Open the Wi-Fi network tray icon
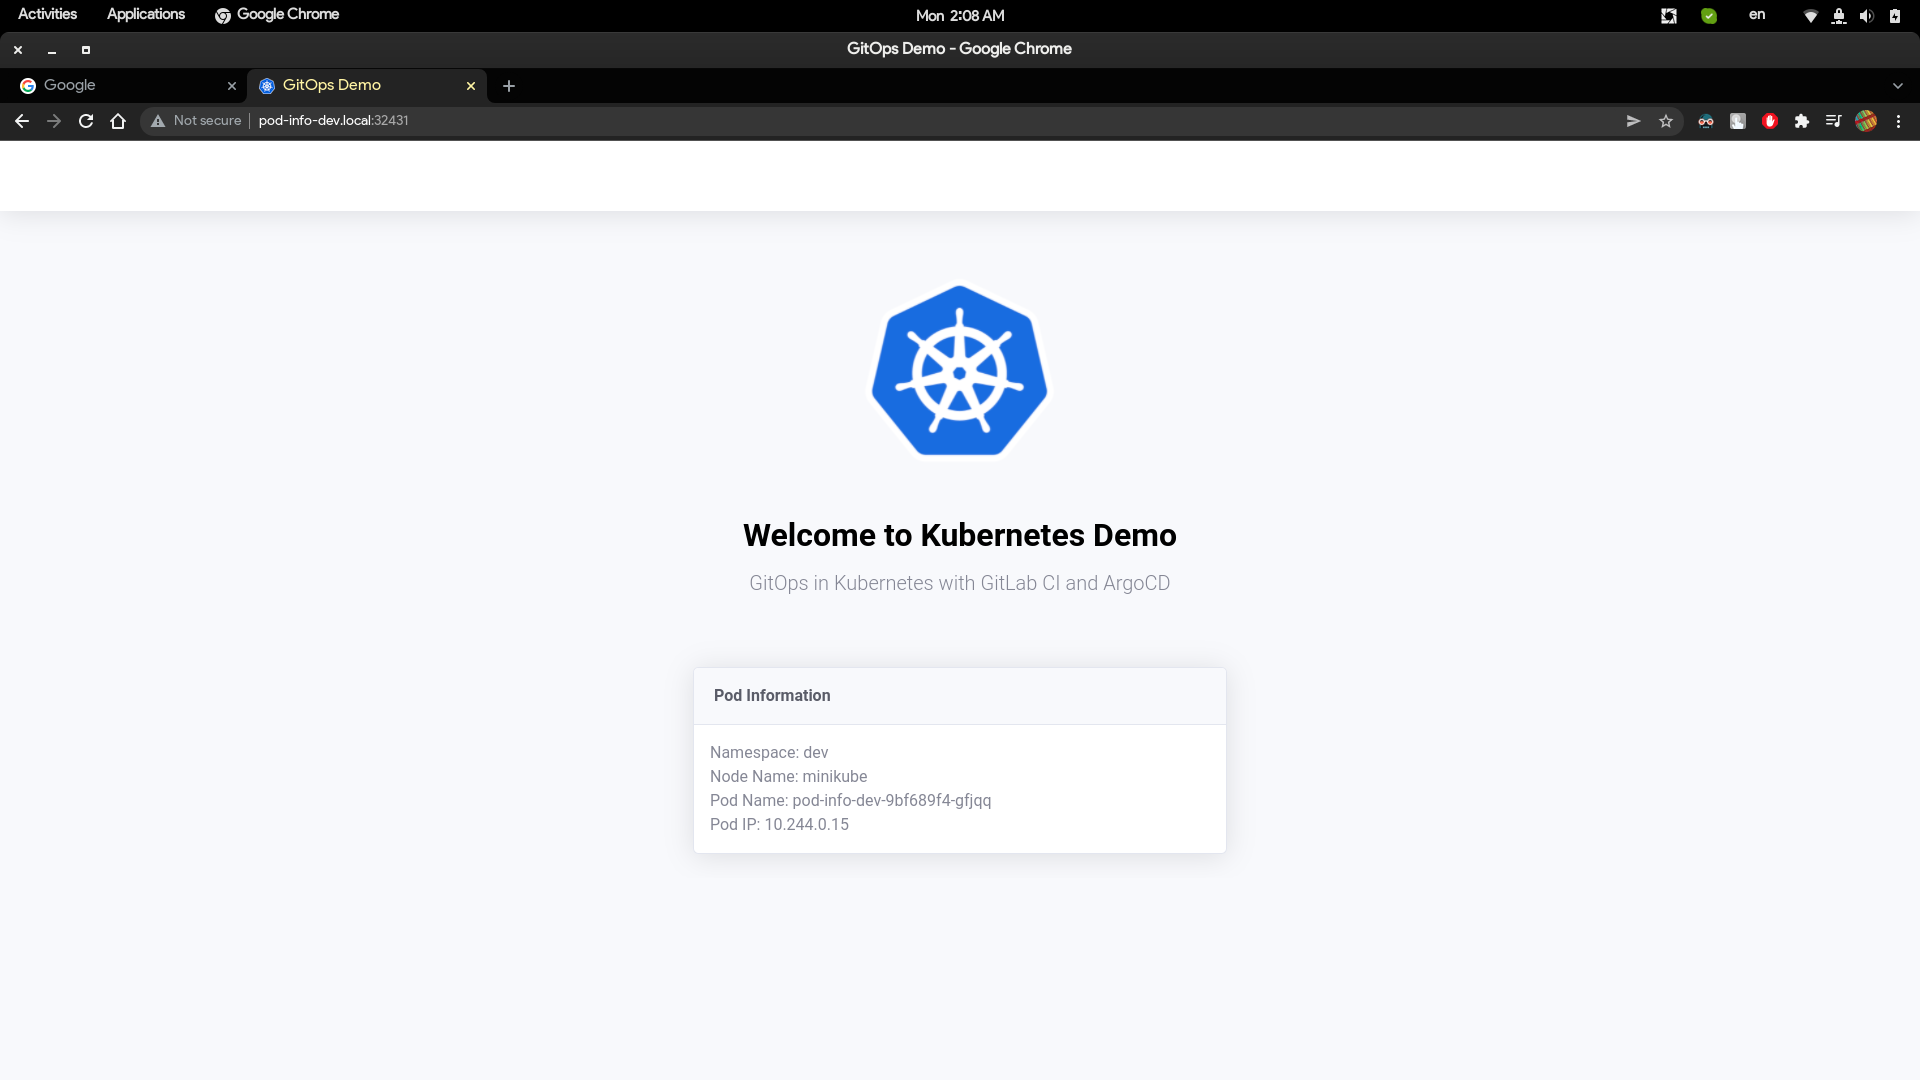The height and width of the screenshot is (1080, 1920). (x=1811, y=16)
